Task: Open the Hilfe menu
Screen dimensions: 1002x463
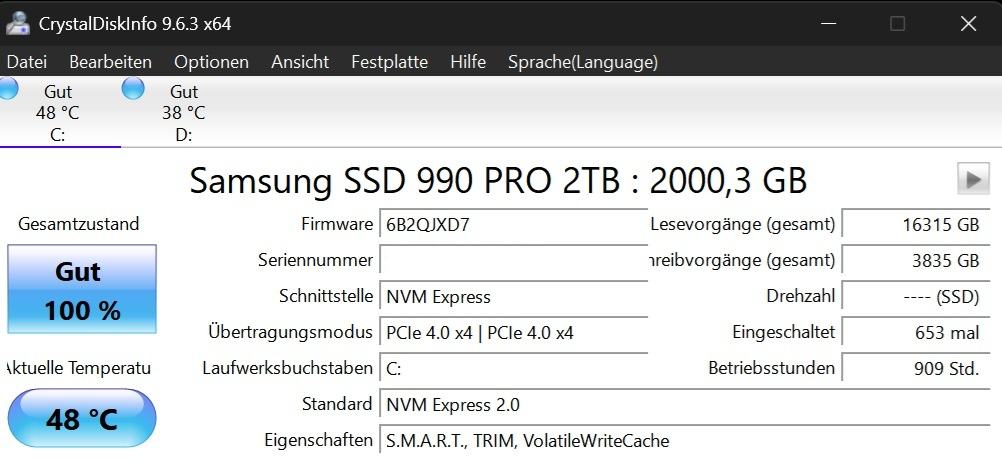Action: click(468, 62)
